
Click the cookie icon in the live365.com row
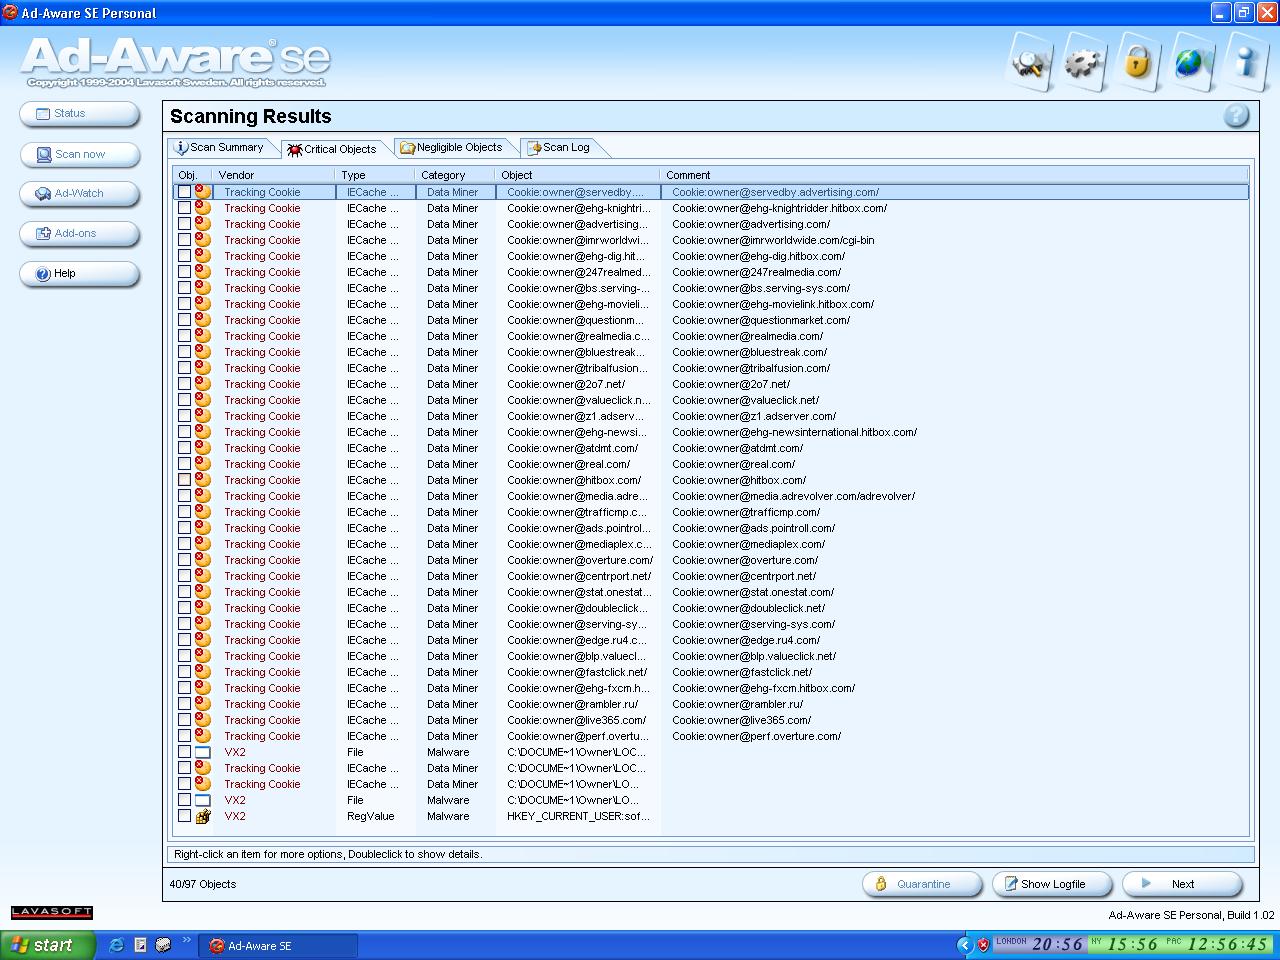point(202,719)
